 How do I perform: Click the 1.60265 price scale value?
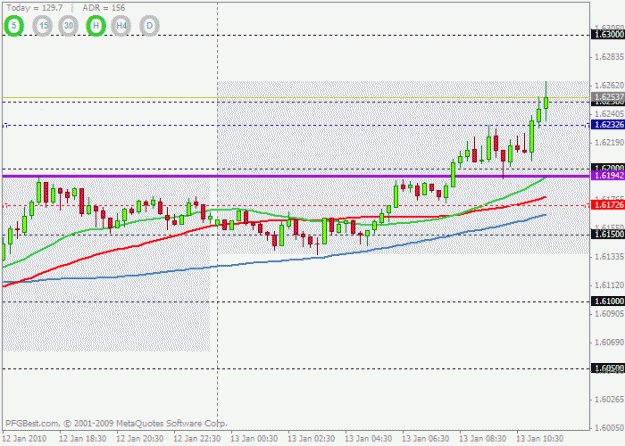pyautogui.click(x=609, y=399)
